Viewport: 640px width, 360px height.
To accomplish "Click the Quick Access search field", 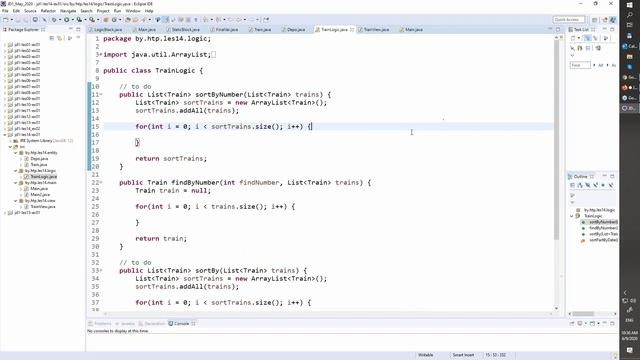I will 569,20.
